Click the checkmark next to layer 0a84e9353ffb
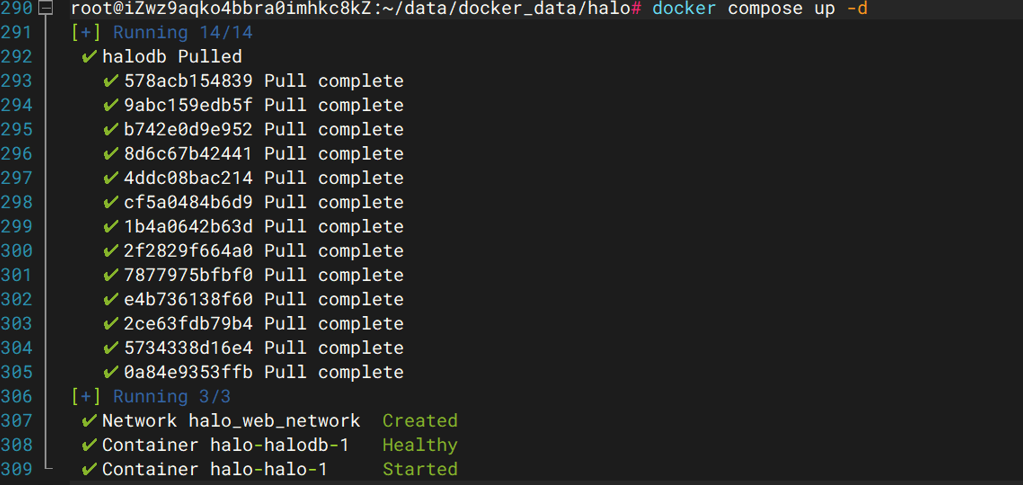1023x485 pixels. click(x=111, y=372)
